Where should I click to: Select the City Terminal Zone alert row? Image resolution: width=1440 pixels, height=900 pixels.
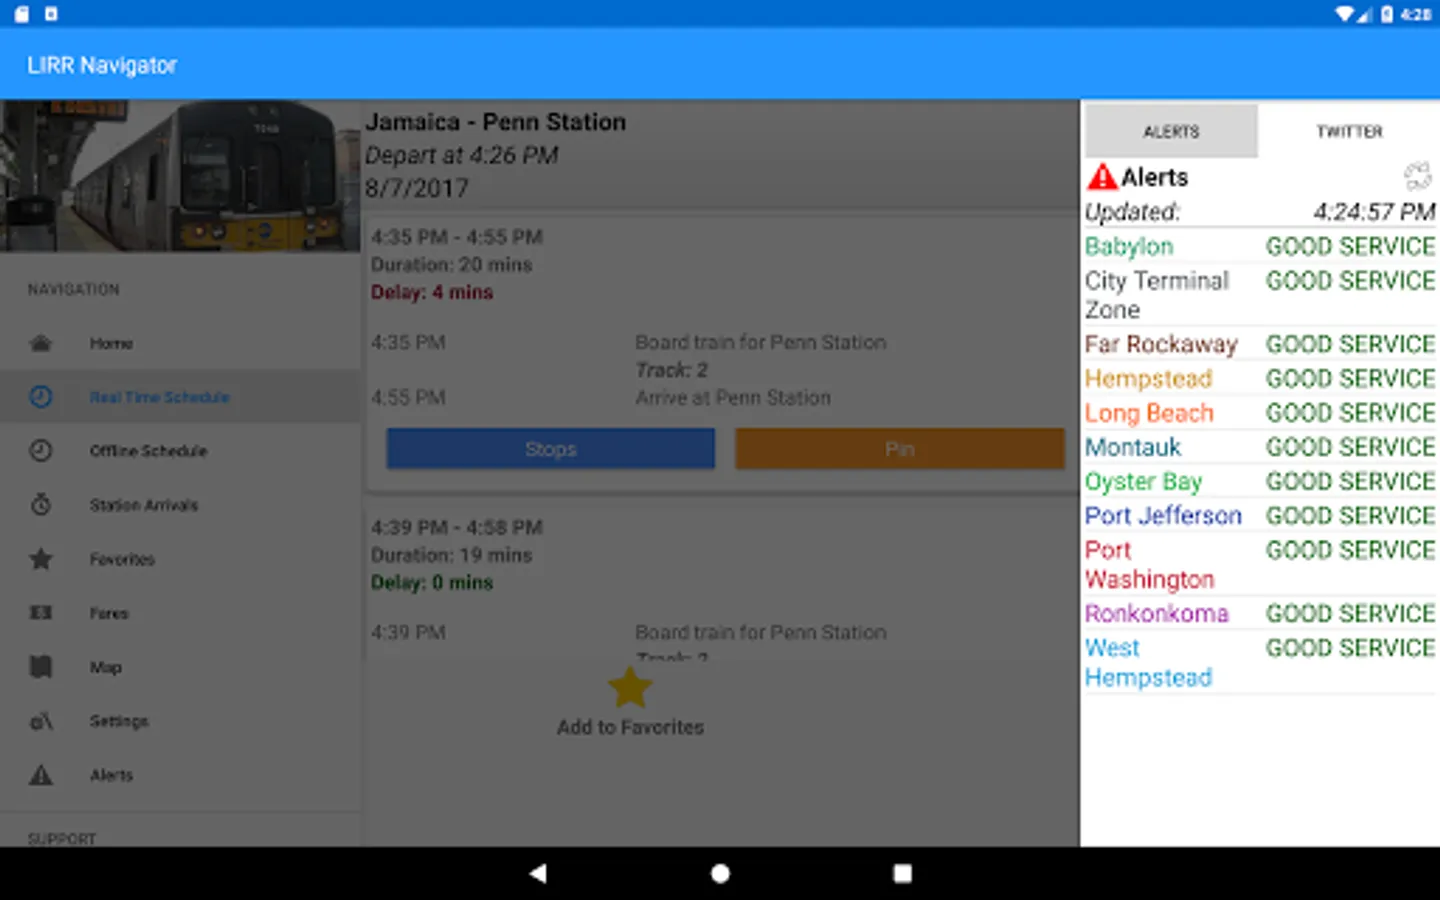pyautogui.click(x=1260, y=295)
